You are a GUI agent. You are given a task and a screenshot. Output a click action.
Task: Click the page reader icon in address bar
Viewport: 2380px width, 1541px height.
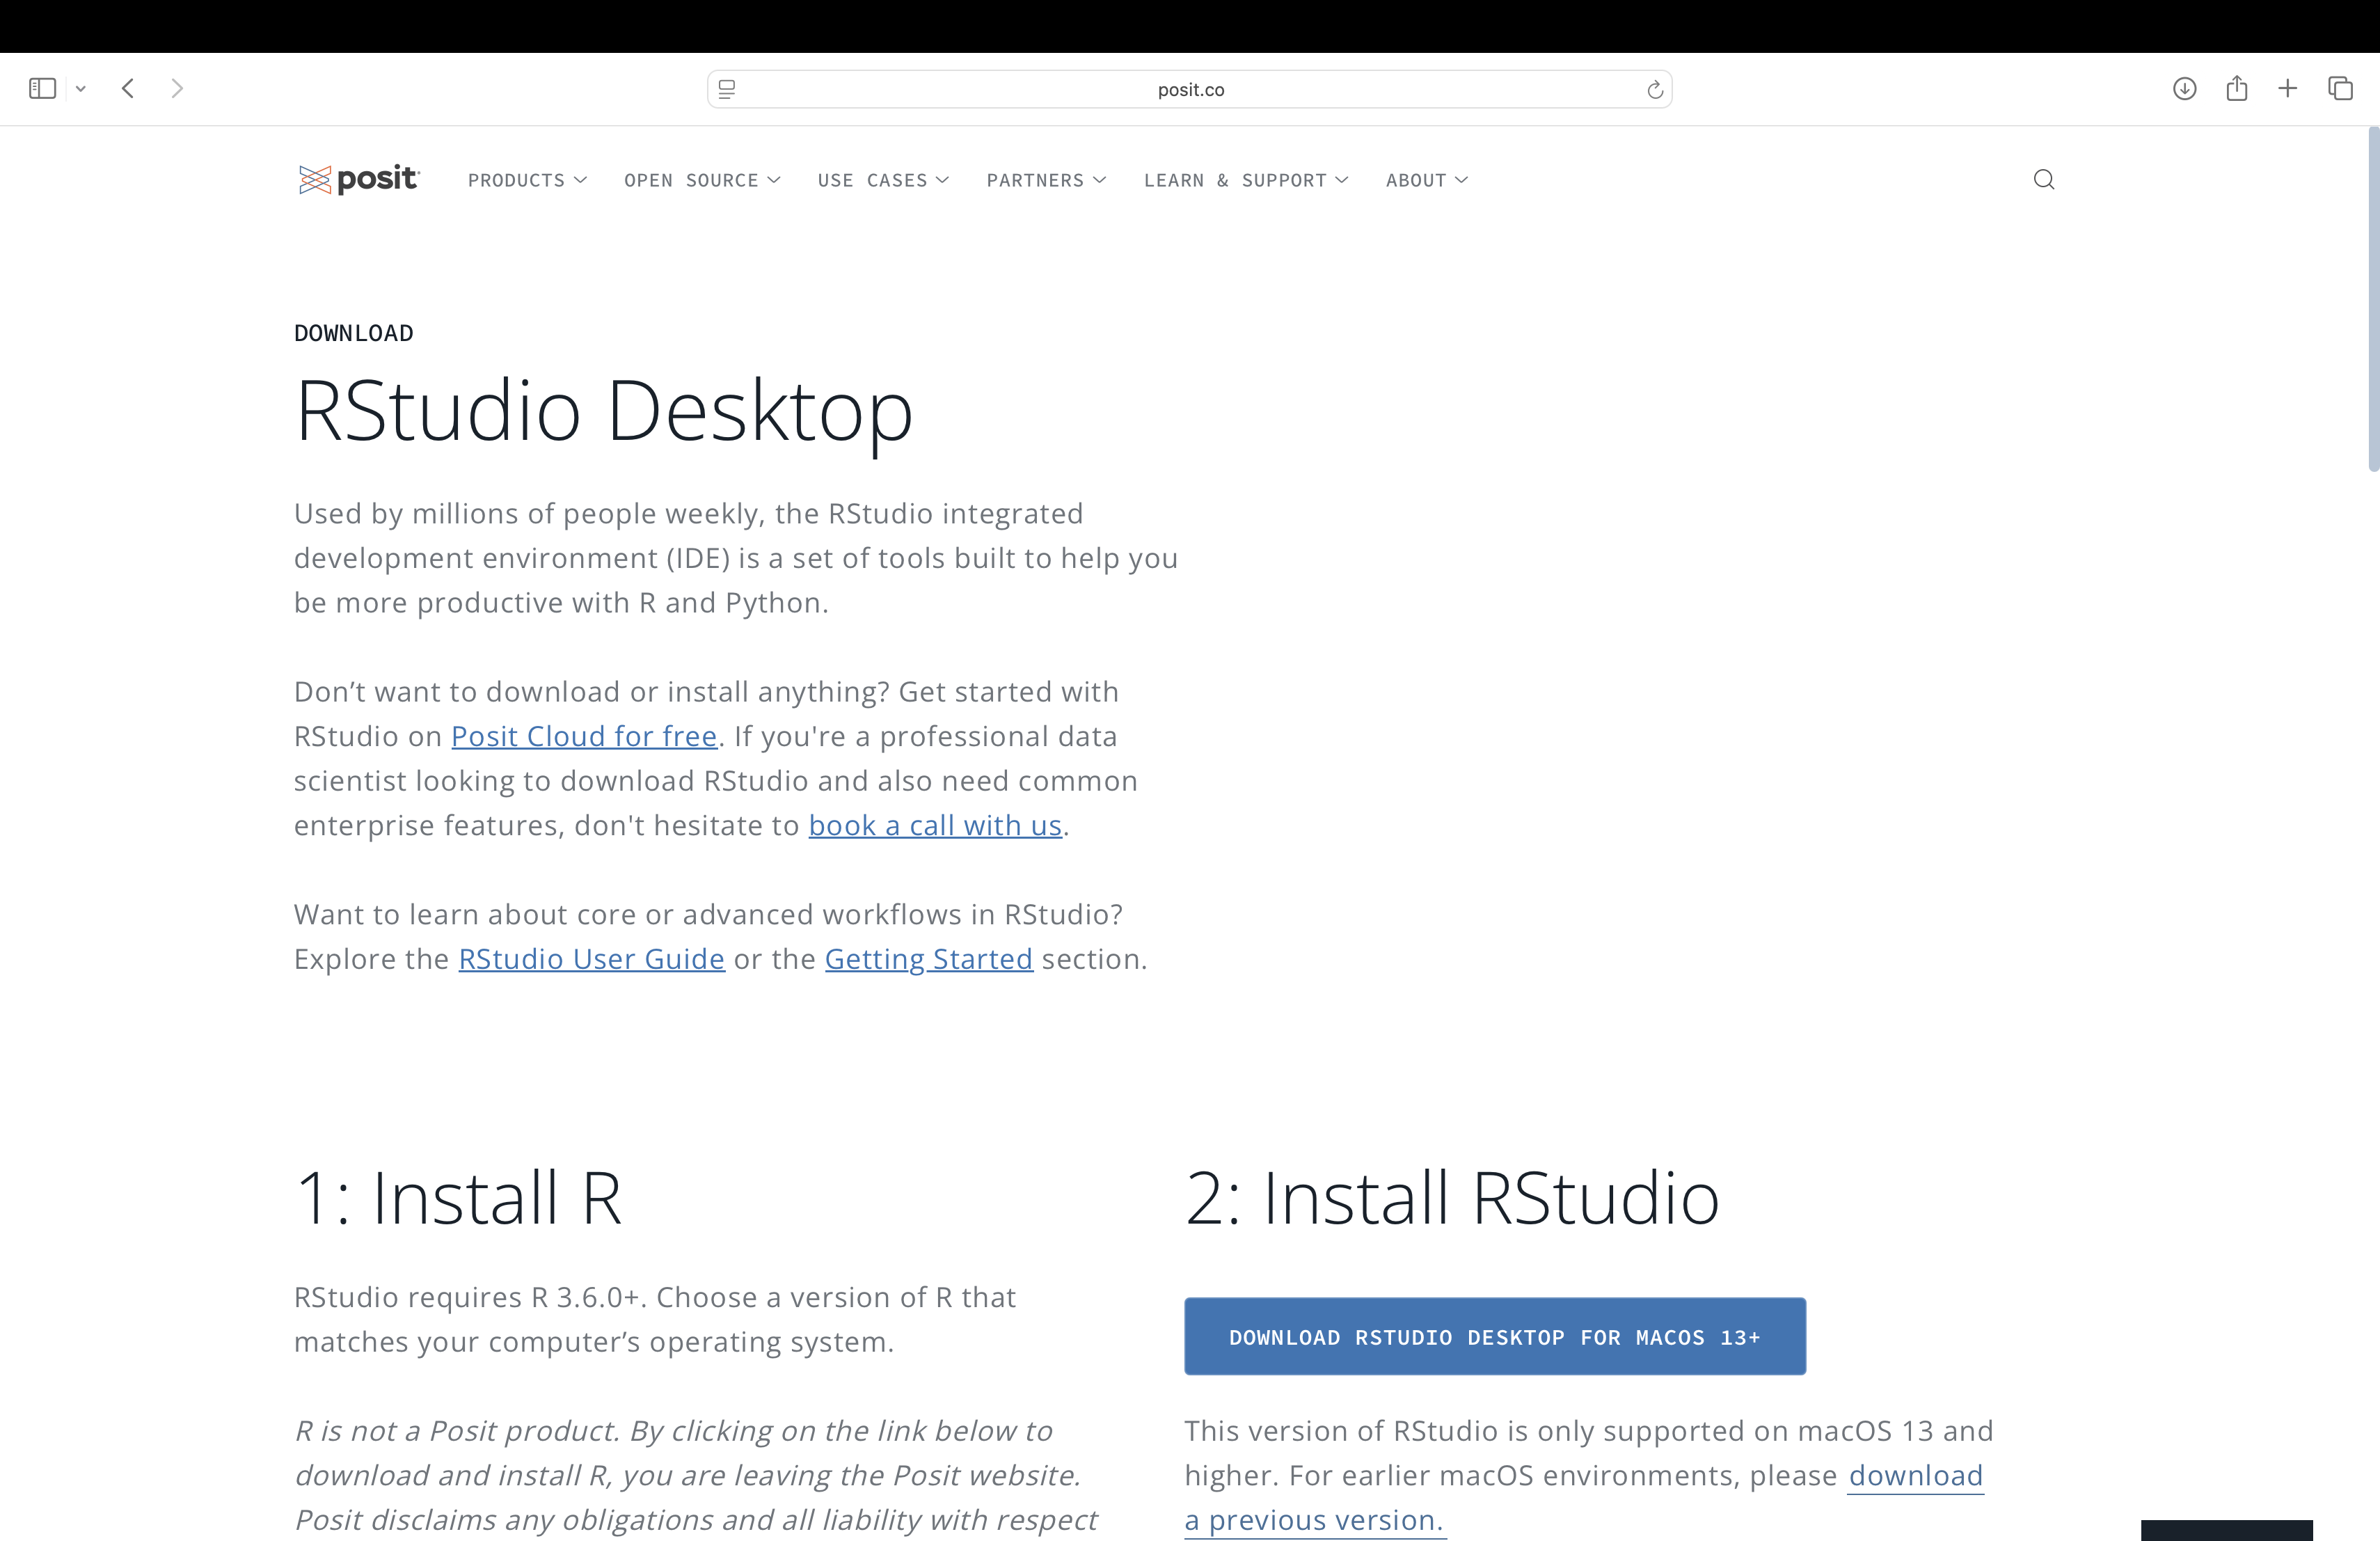coord(727,89)
